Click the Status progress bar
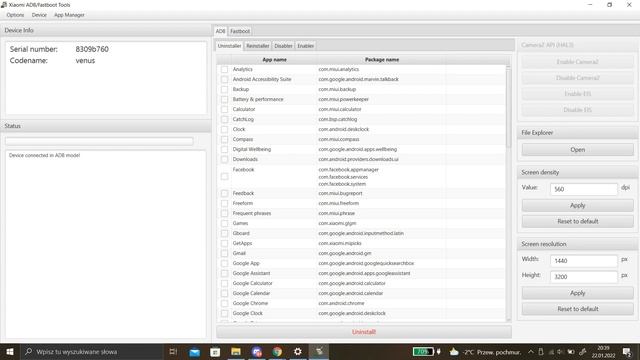The height and width of the screenshot is (360, 640). (99, 141)
